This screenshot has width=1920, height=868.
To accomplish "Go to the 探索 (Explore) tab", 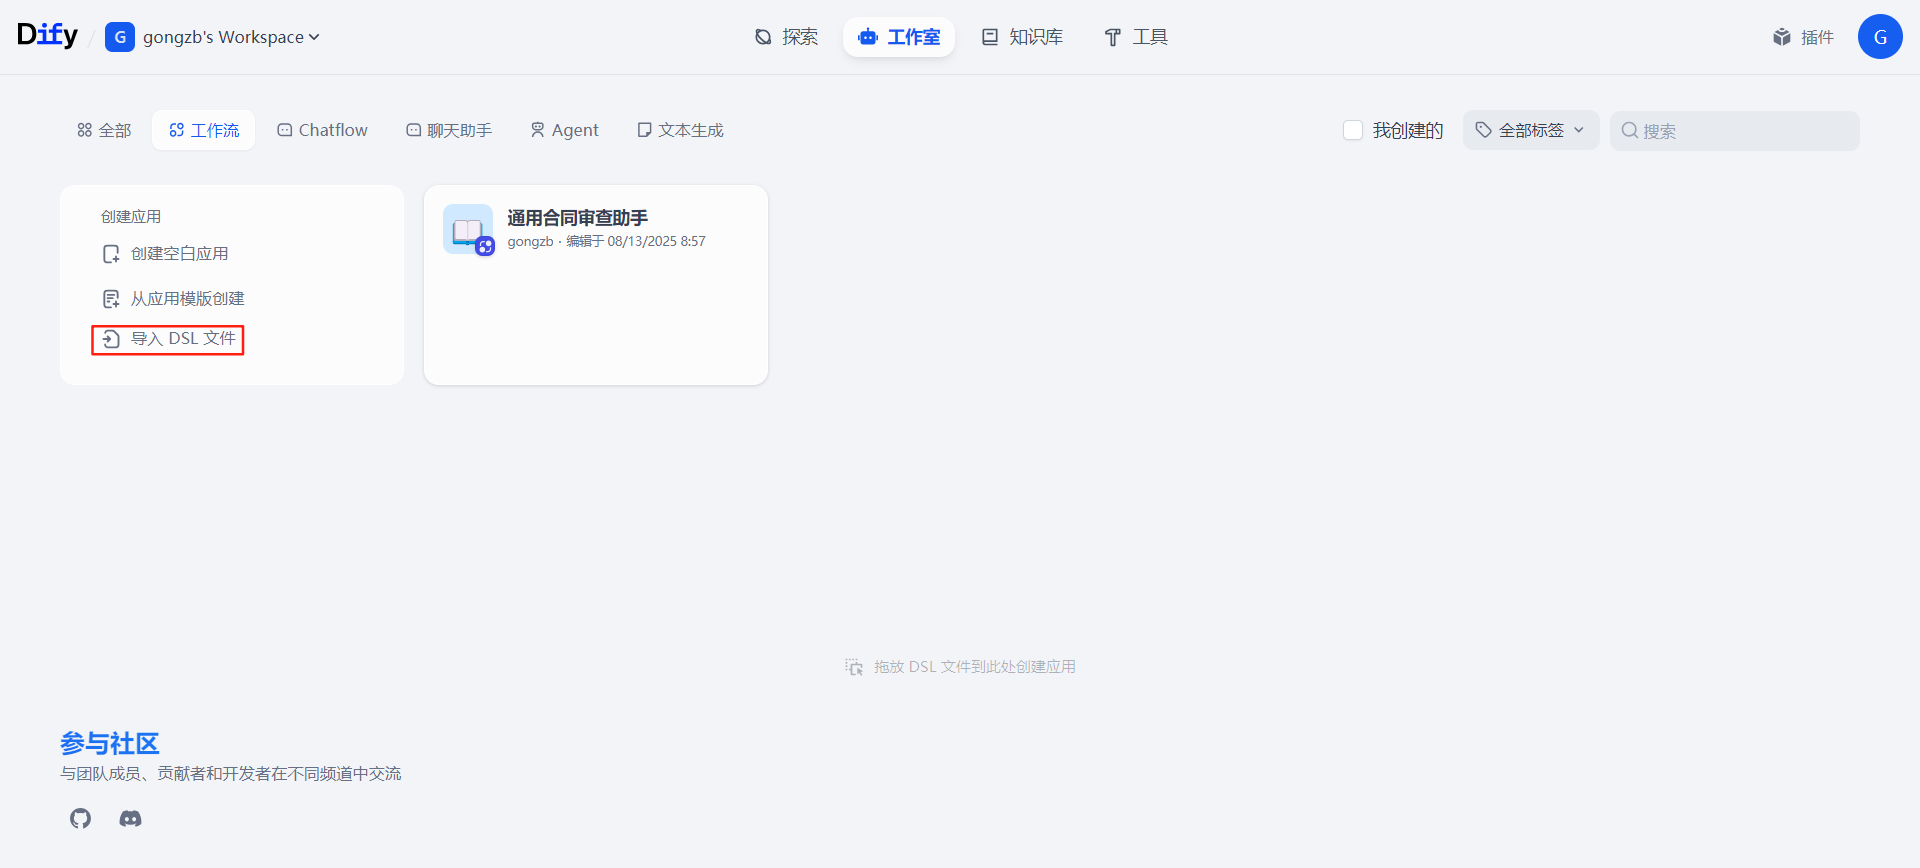I will coord(786,37).
